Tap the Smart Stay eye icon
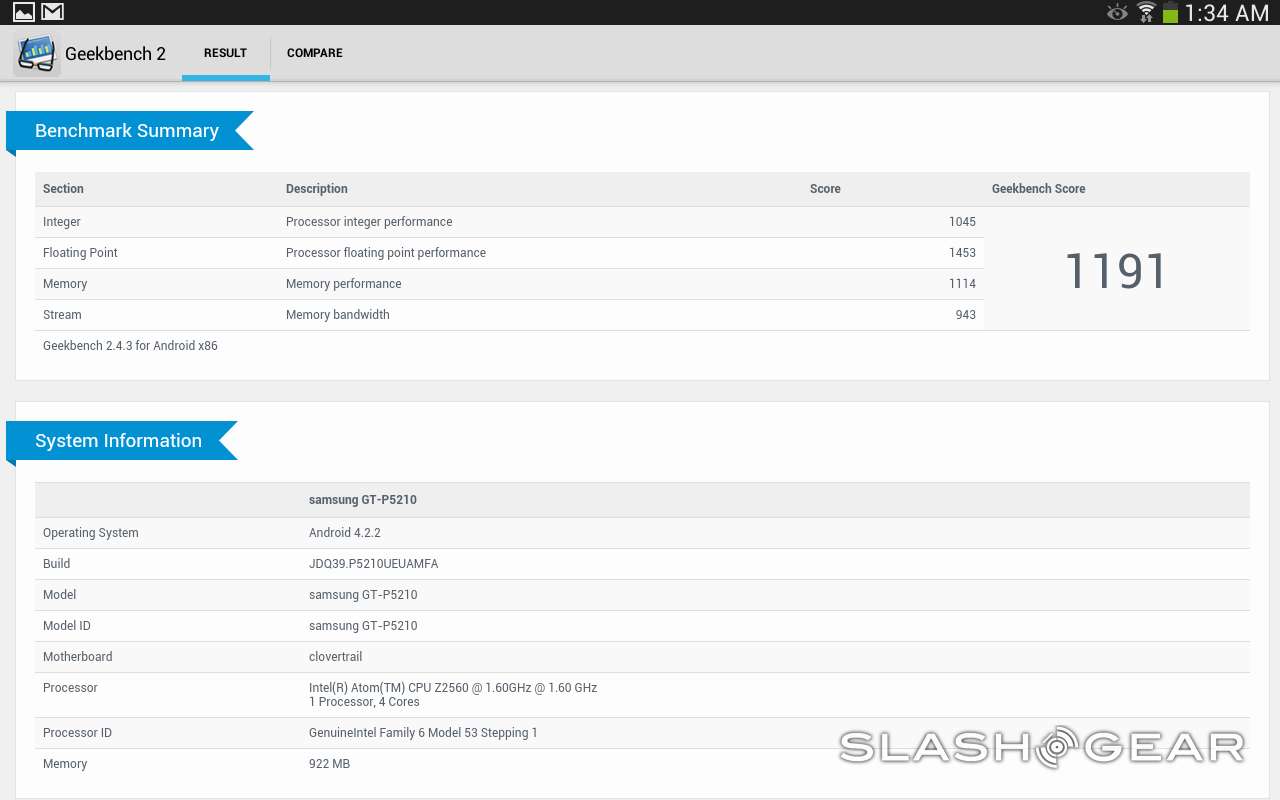Image resolution: width=1280 pixels, height=800 pixels. click(x=1117, y=12)
